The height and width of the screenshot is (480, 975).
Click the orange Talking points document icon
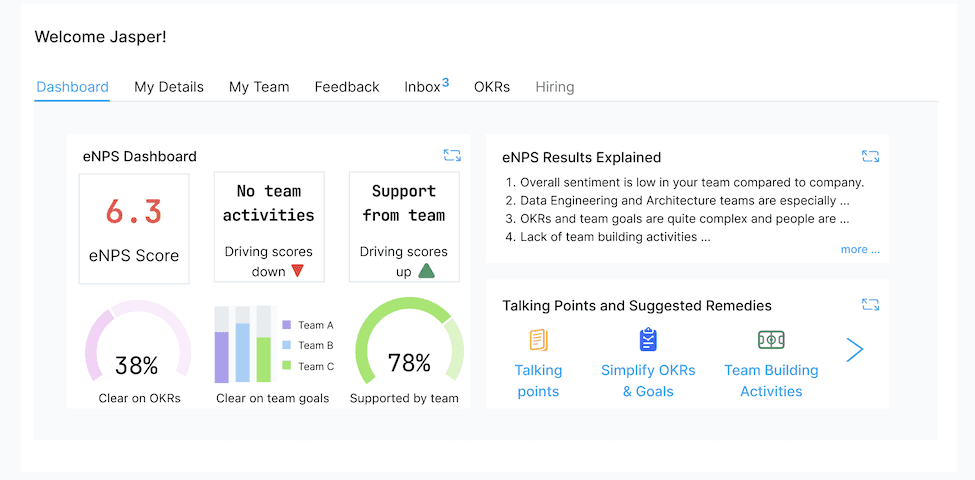click(538, 340)
